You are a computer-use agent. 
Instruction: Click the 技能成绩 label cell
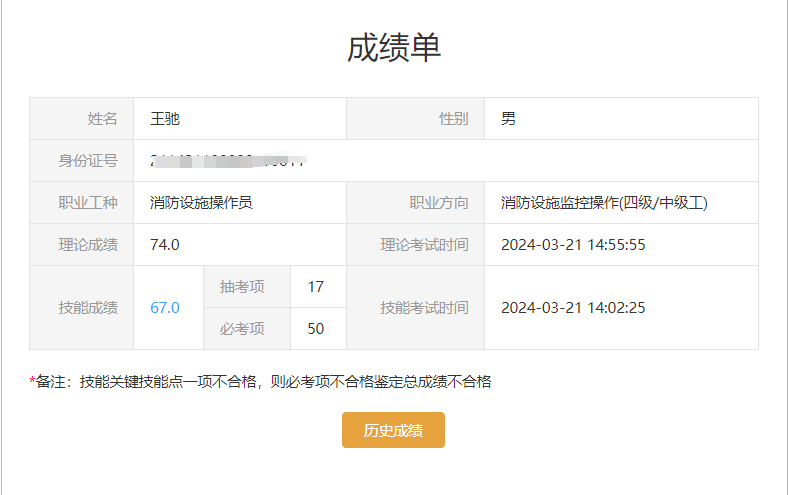coord(88,308)
